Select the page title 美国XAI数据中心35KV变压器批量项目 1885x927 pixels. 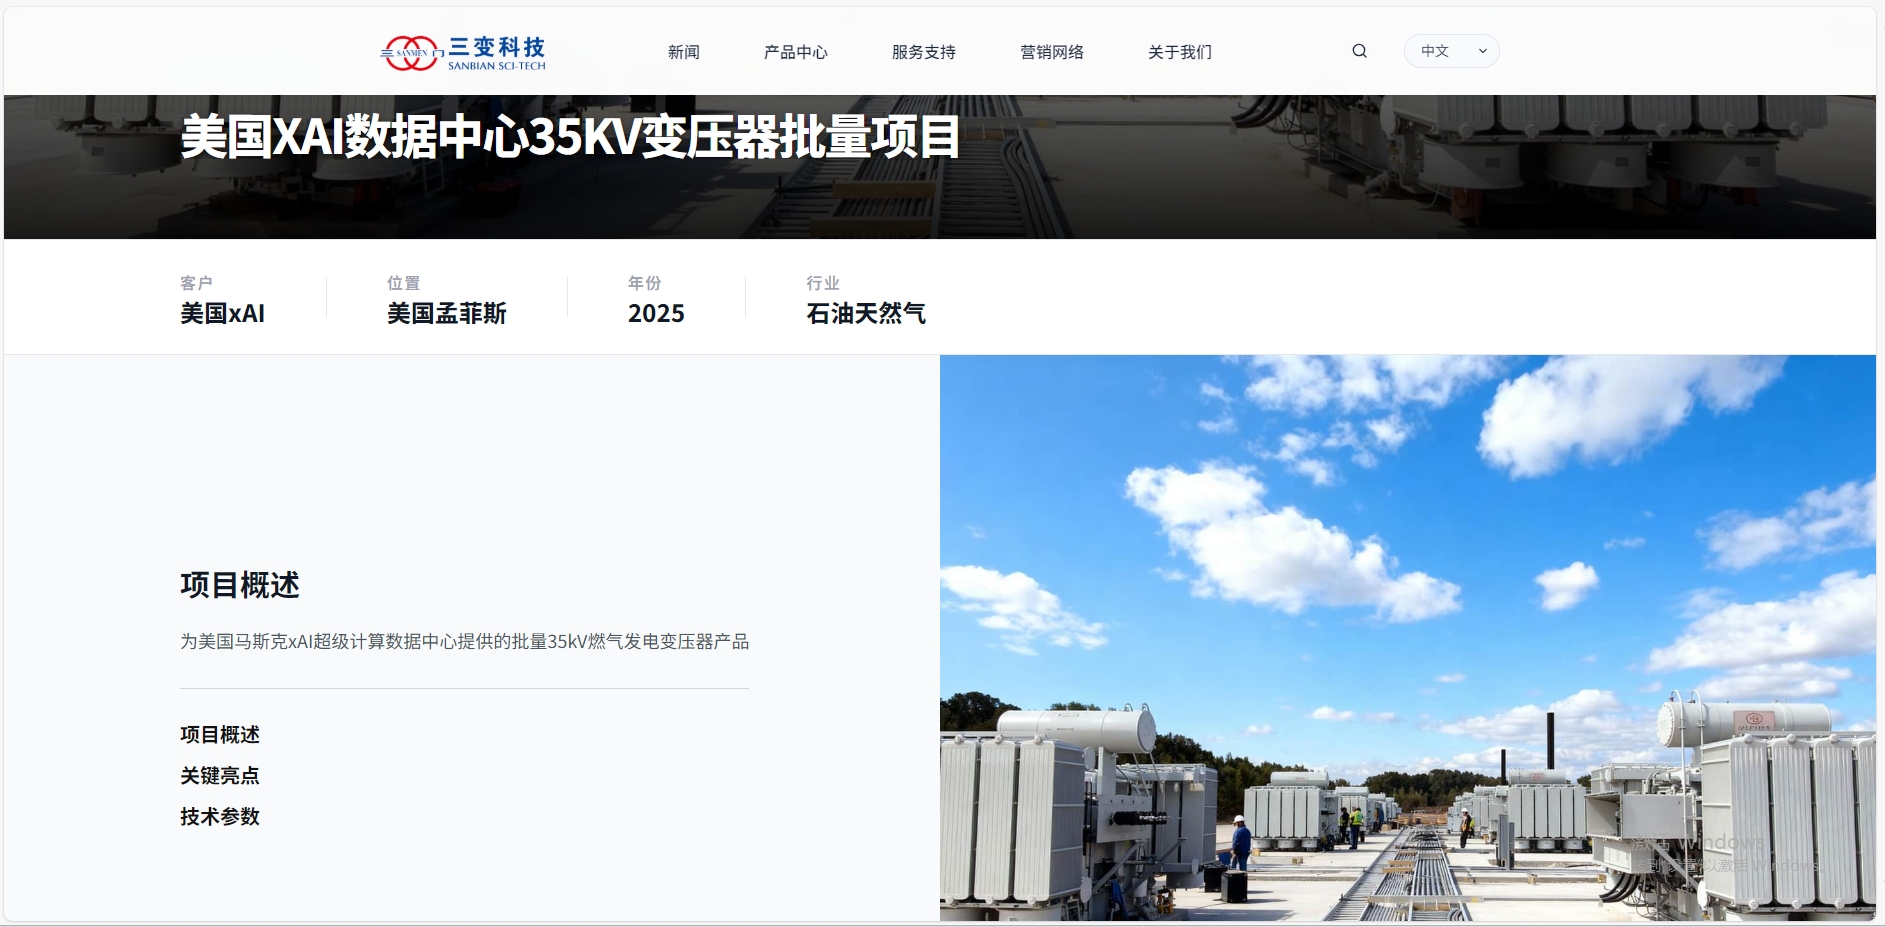coord(570,137)
